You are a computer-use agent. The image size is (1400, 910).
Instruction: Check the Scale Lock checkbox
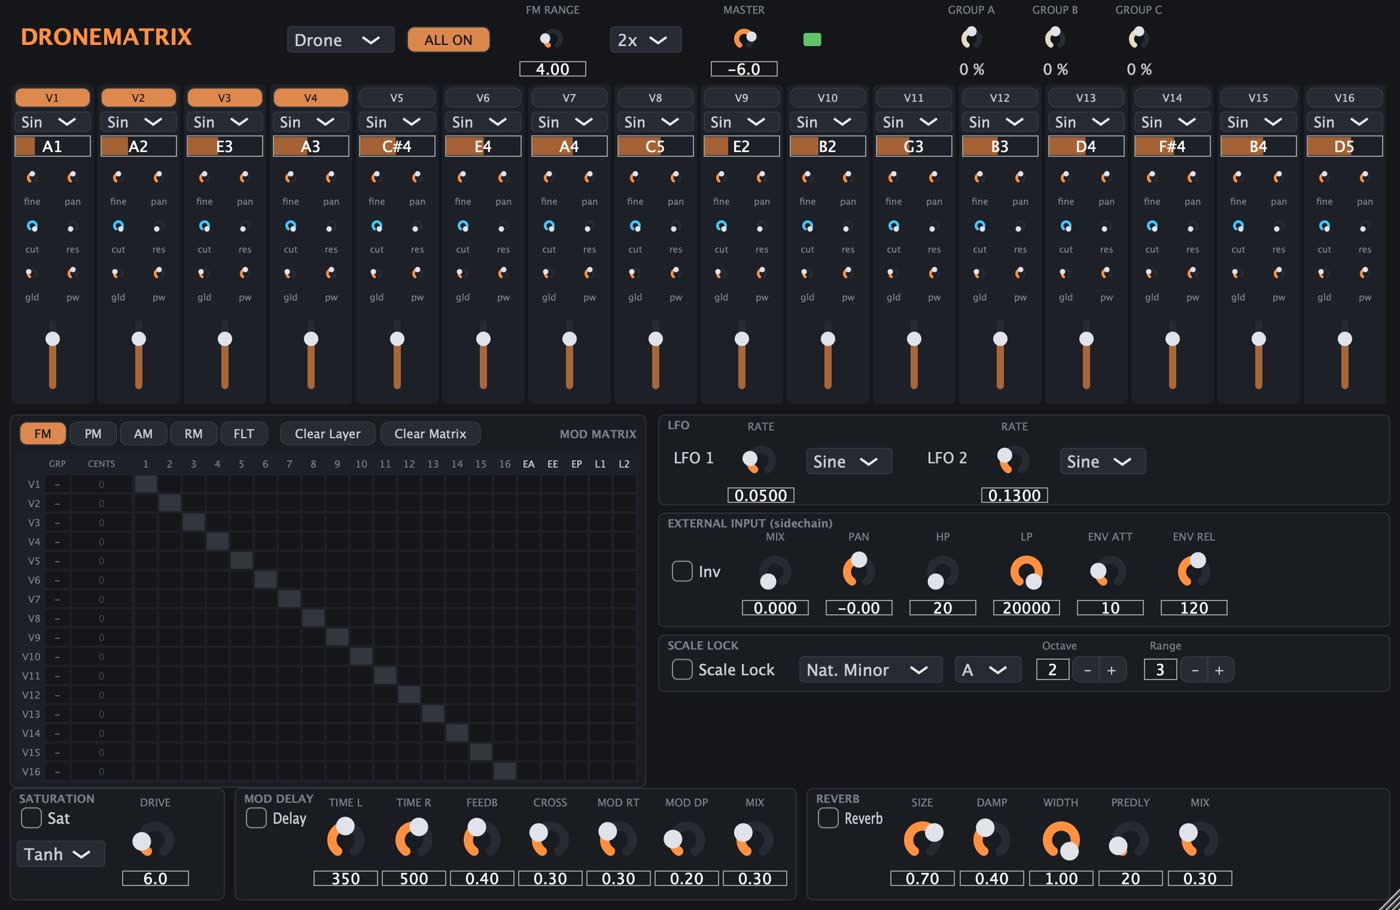682,670
